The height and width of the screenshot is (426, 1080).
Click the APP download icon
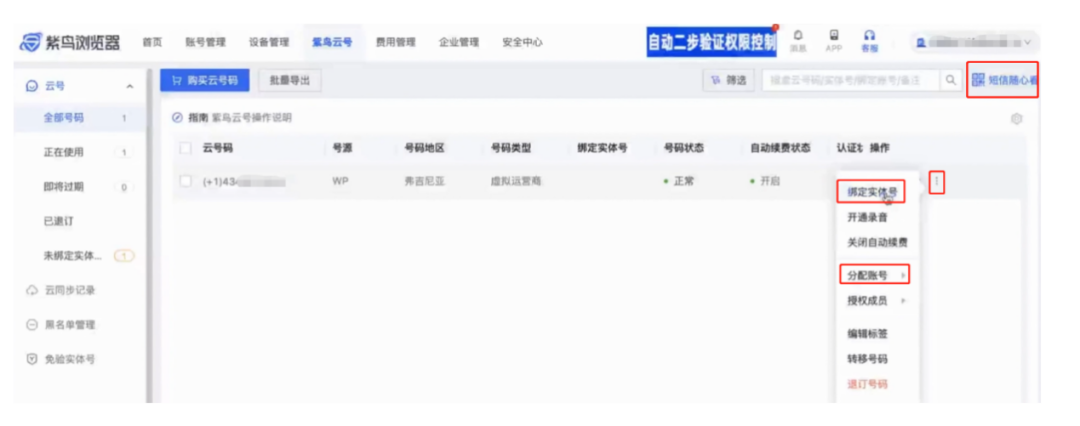pyautogui.click(x=833, y=38)
